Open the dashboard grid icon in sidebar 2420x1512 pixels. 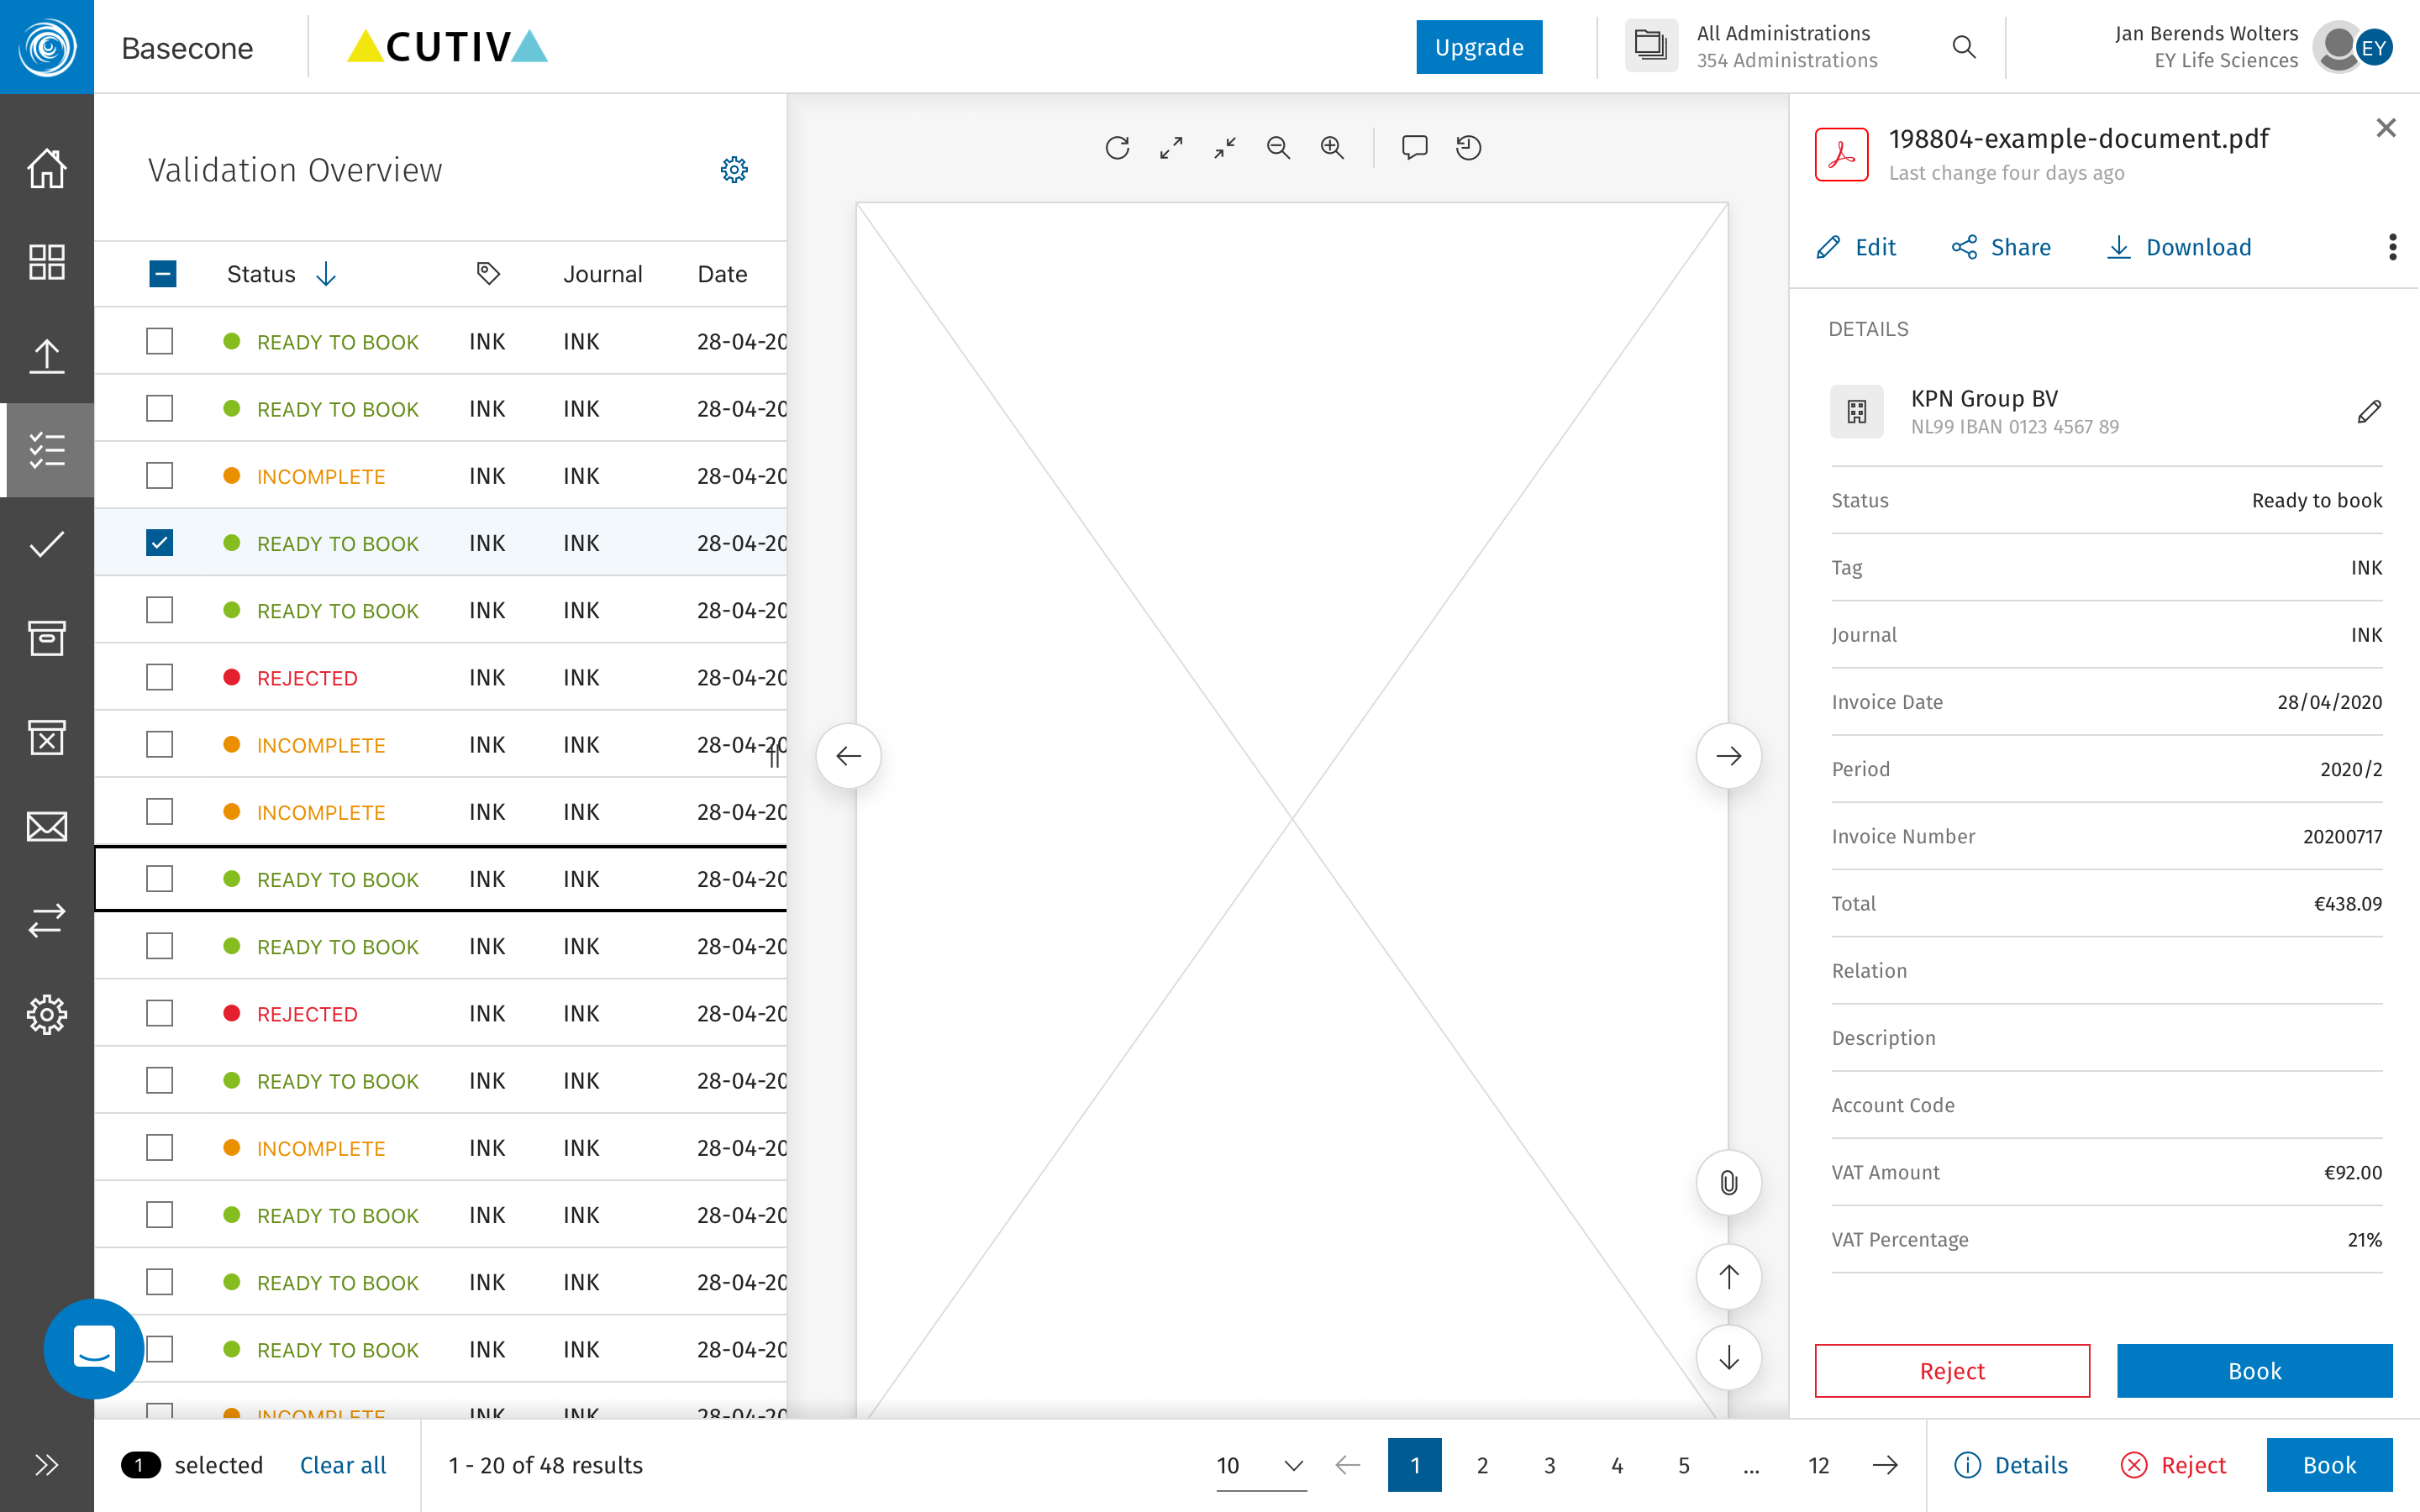46,262
